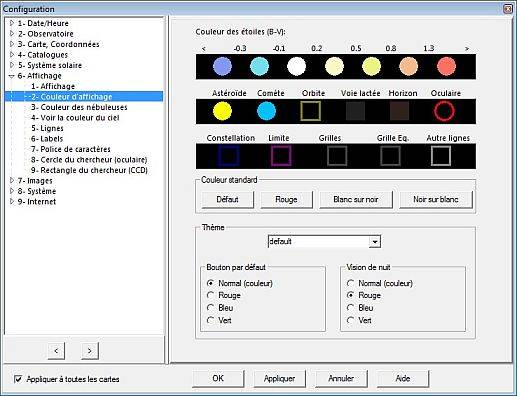Apply the Défaut standard colors
517x396 pixels.
coord(227,200)
